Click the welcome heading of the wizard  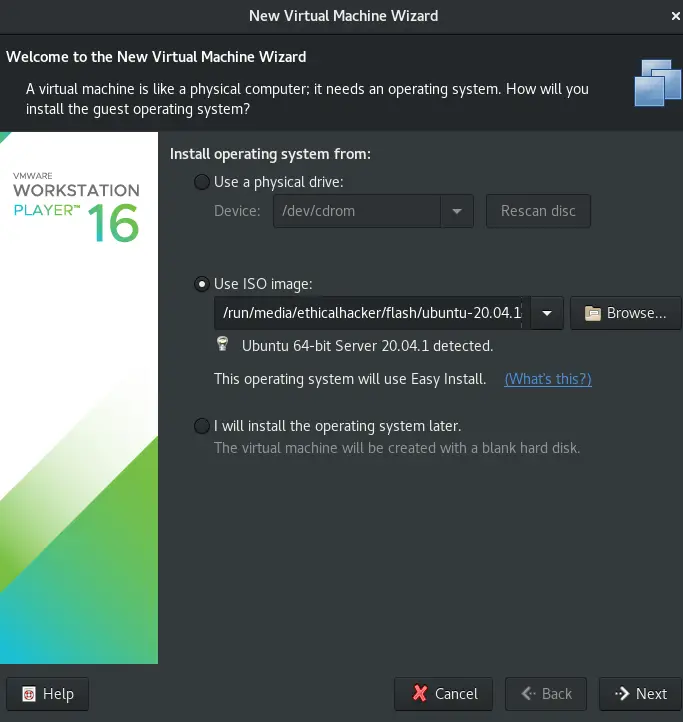pyautogui.click(x=156, y=57)
